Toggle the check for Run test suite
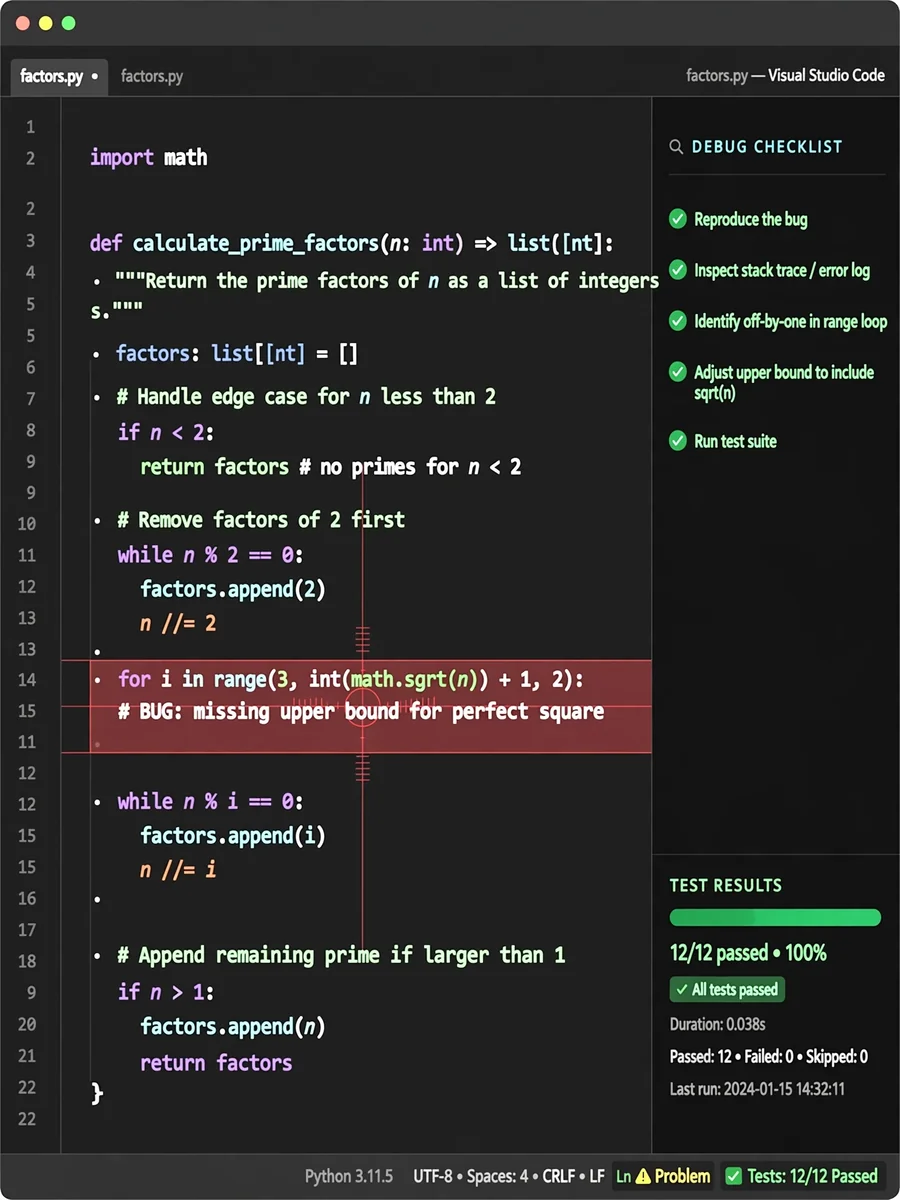 678,441
